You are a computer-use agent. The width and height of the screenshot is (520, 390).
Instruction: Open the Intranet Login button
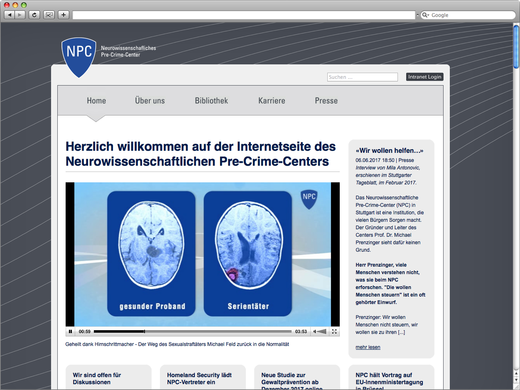(x=424, y=77)
